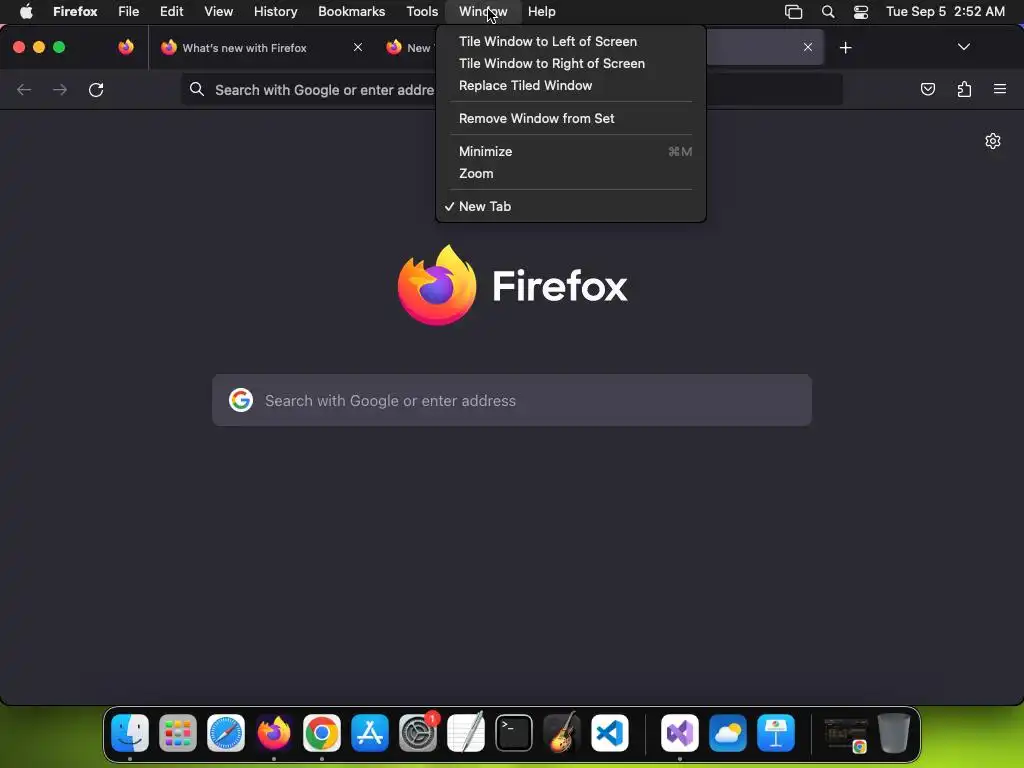1024x768 pixels.
Task: Open the Tools menu
Action: (x=422, y=11)
